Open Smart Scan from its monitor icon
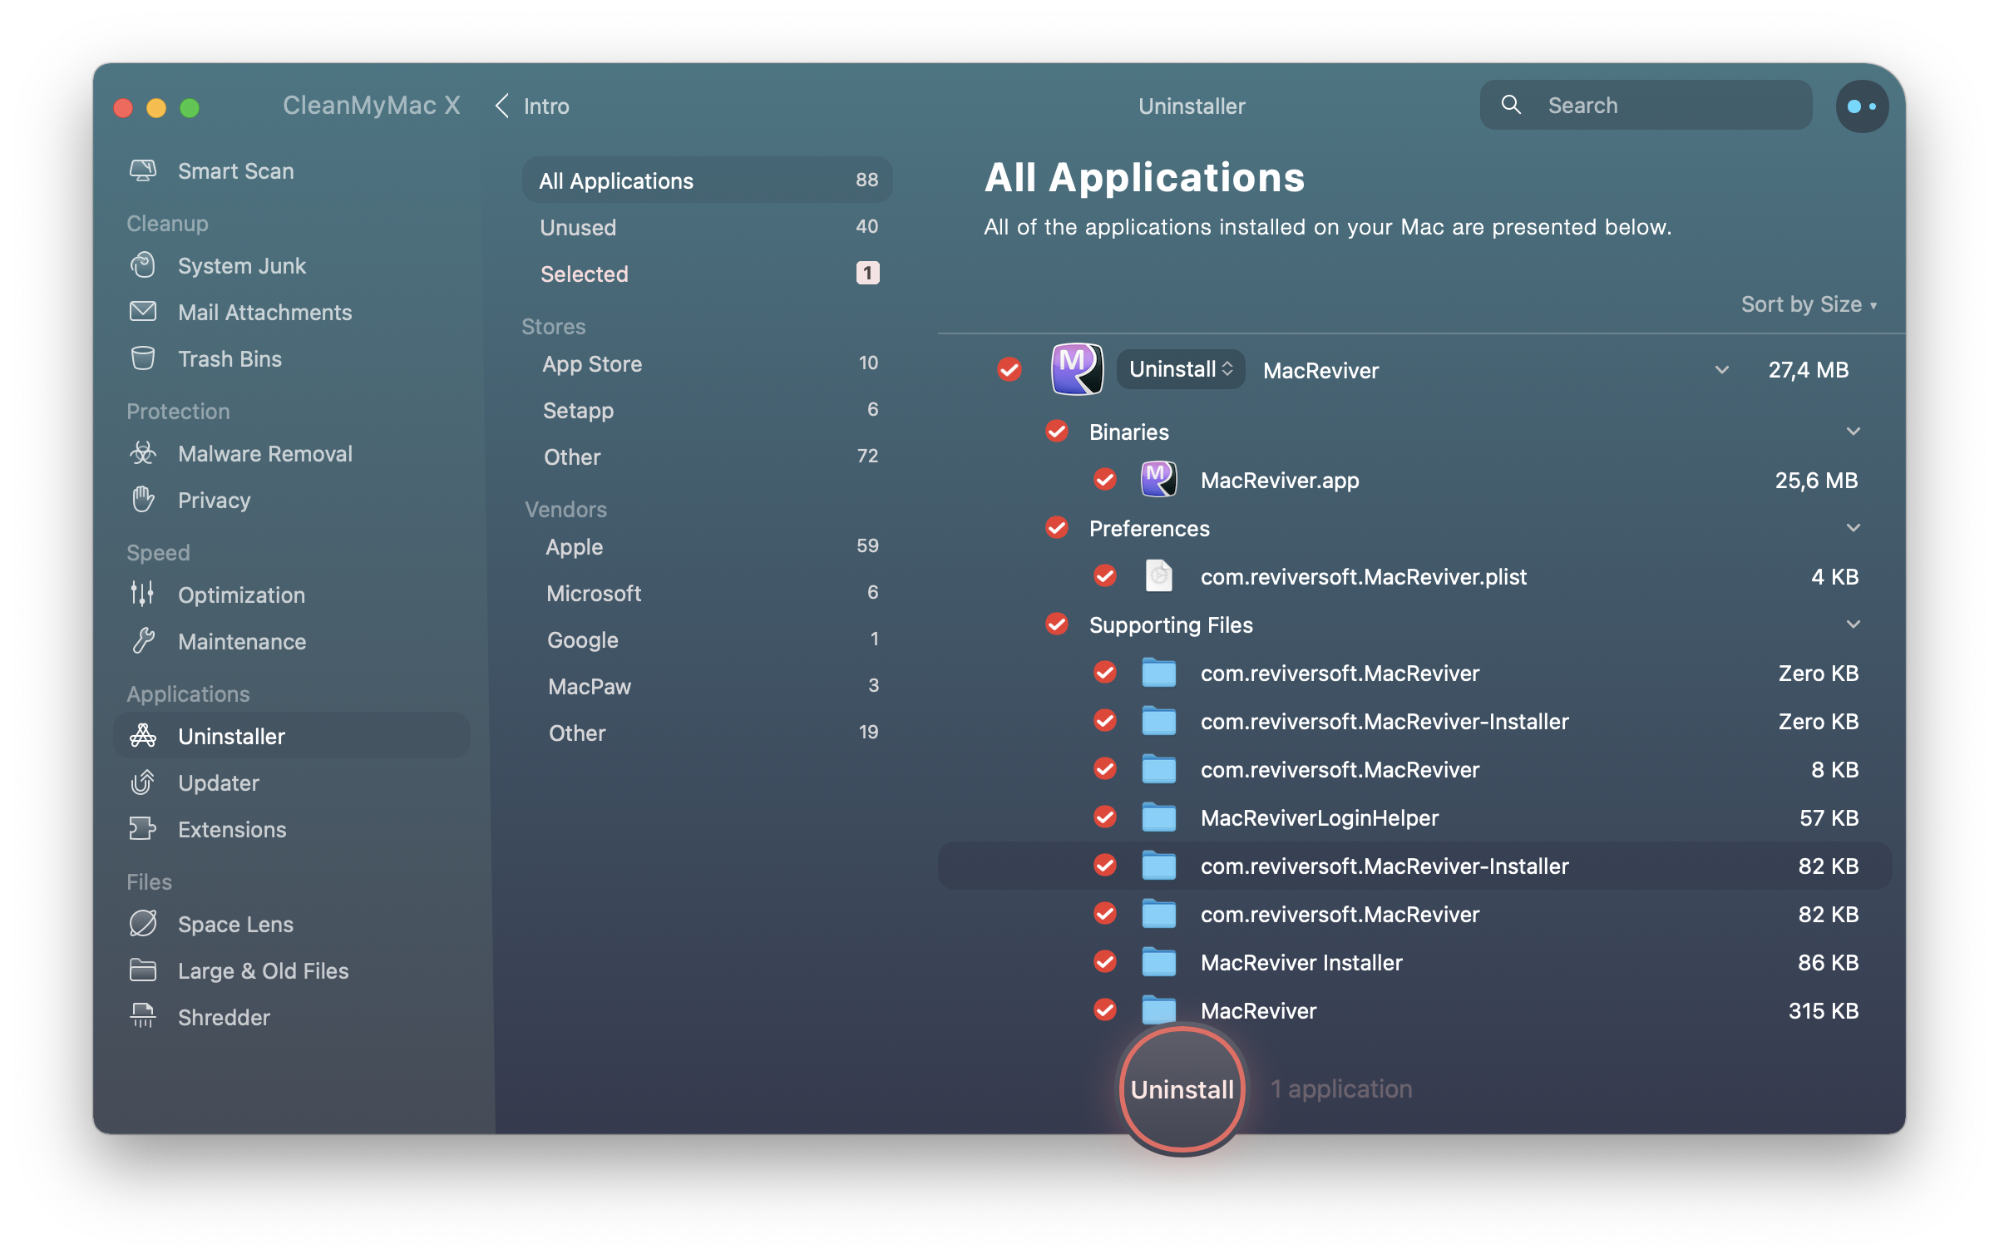Image resolution: width=1999 pixels, height=1258 pixels. [143, 171]
